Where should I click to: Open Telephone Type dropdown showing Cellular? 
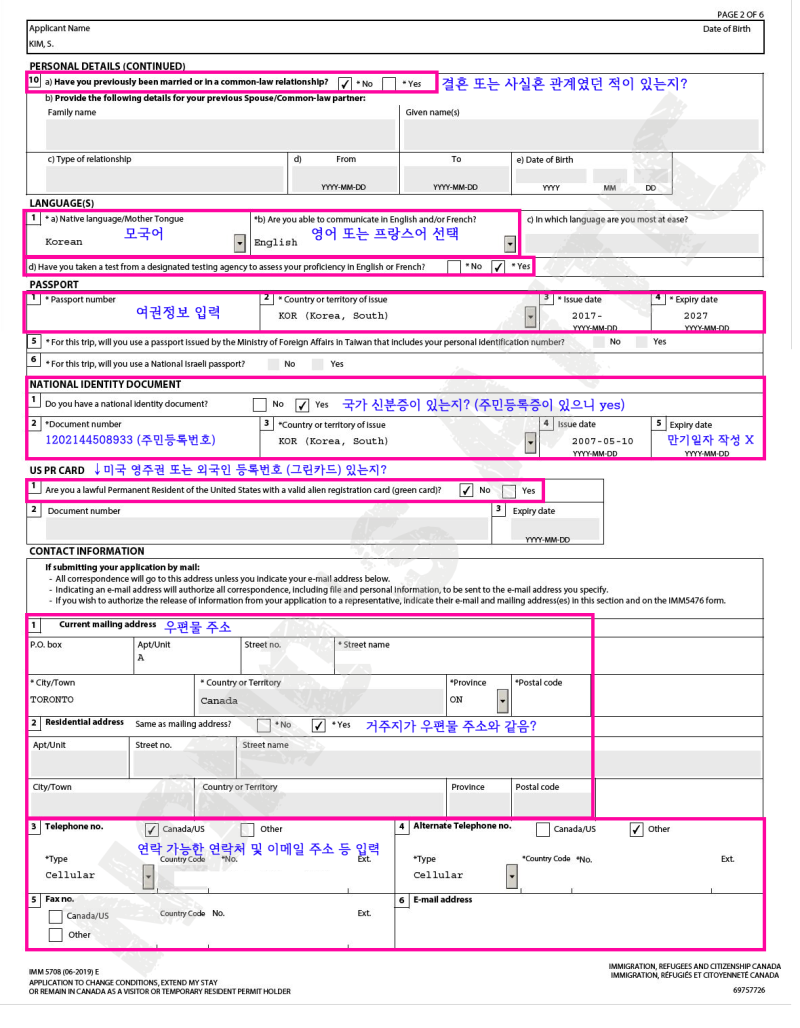point(149,877)
